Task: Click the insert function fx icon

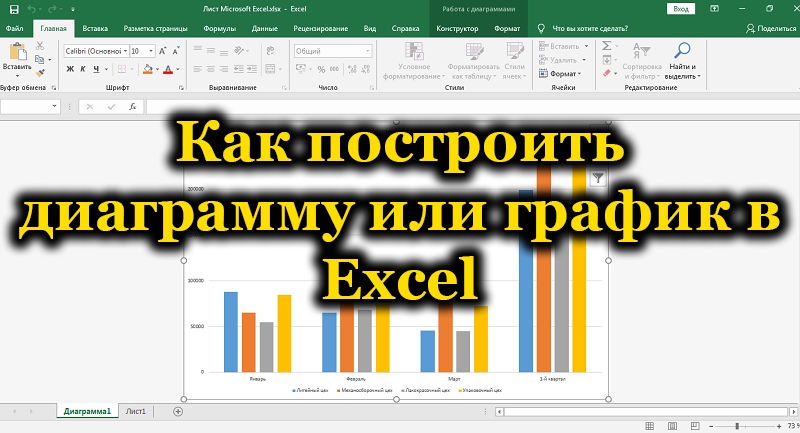Action: click(131, 106)
